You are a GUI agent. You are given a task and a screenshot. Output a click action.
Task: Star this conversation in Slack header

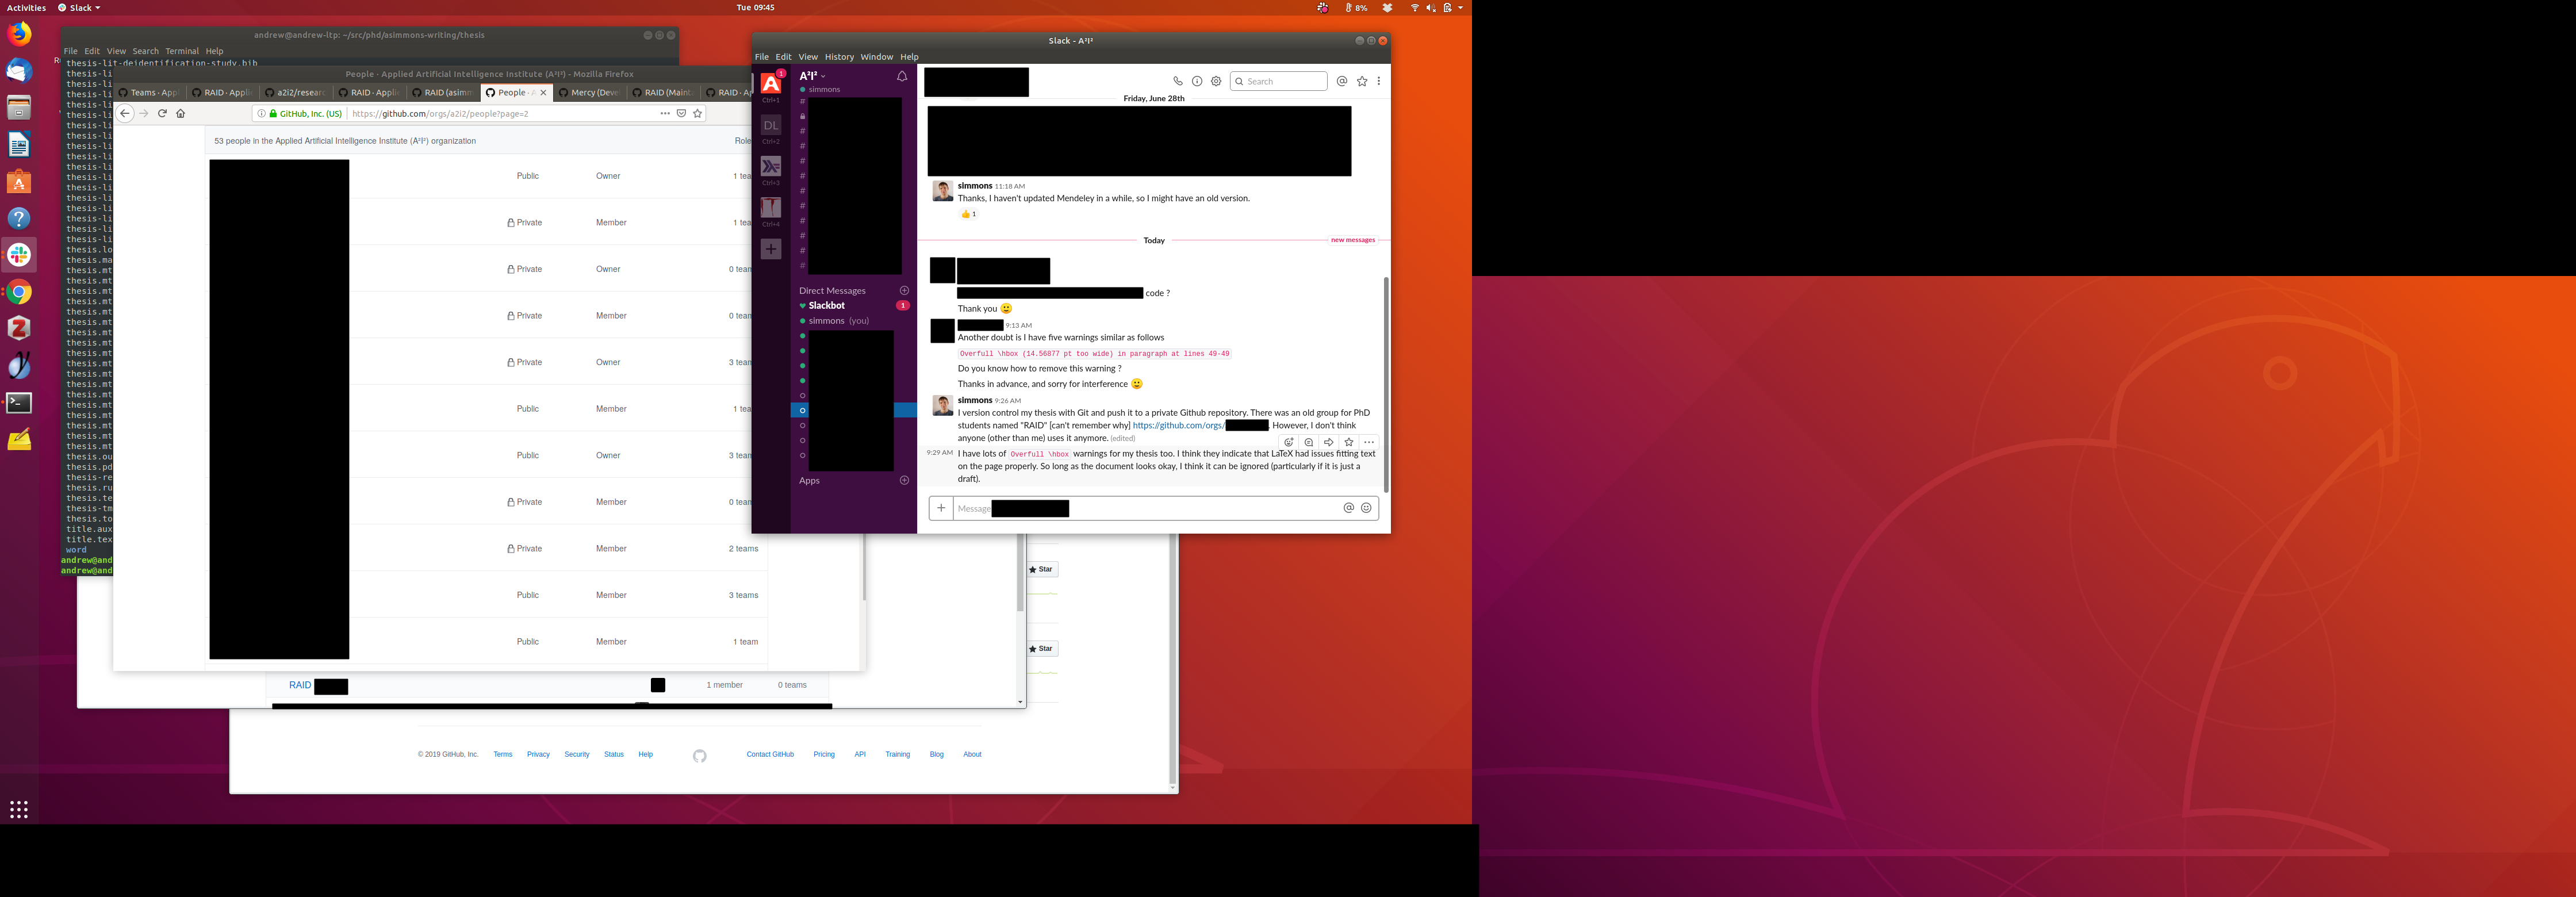tap(1362, 81)
